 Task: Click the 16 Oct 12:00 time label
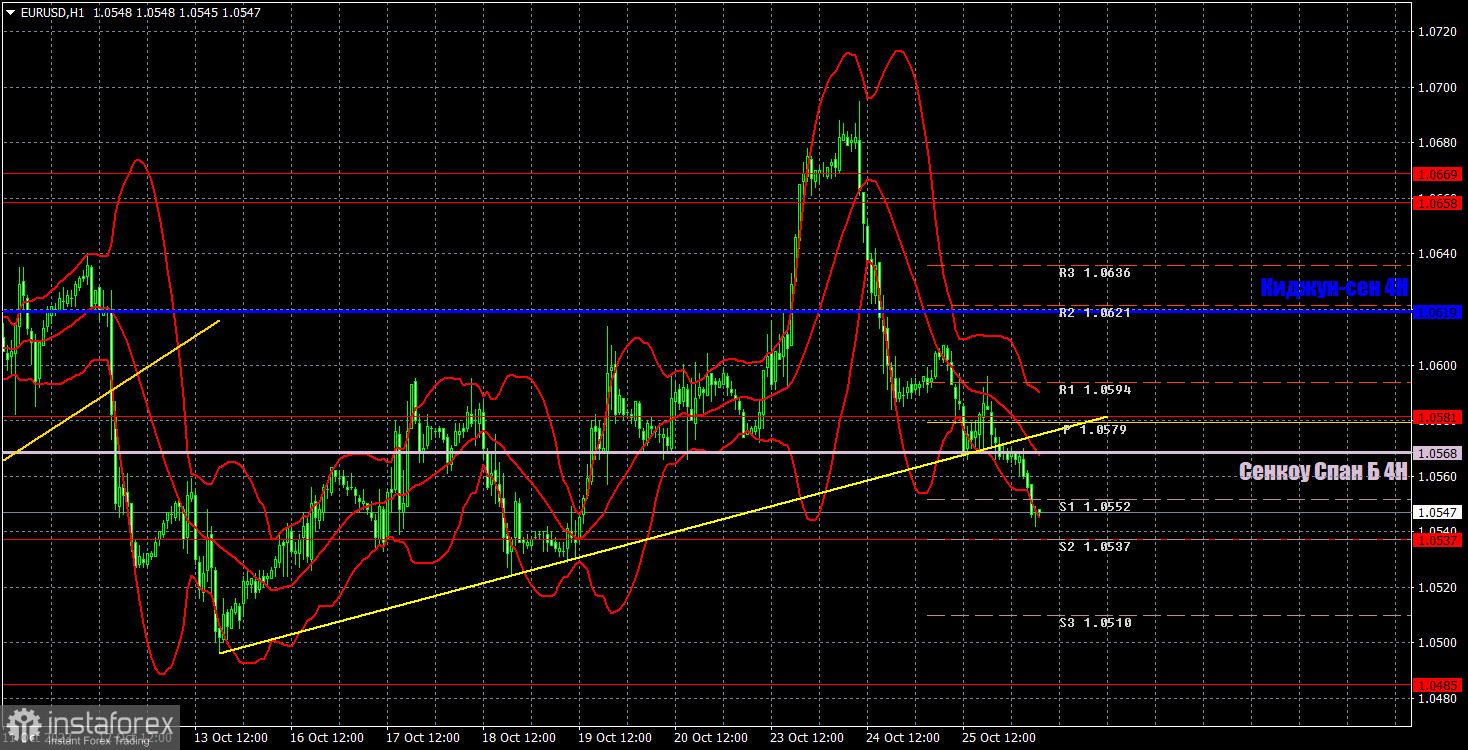tap(326, 738)
